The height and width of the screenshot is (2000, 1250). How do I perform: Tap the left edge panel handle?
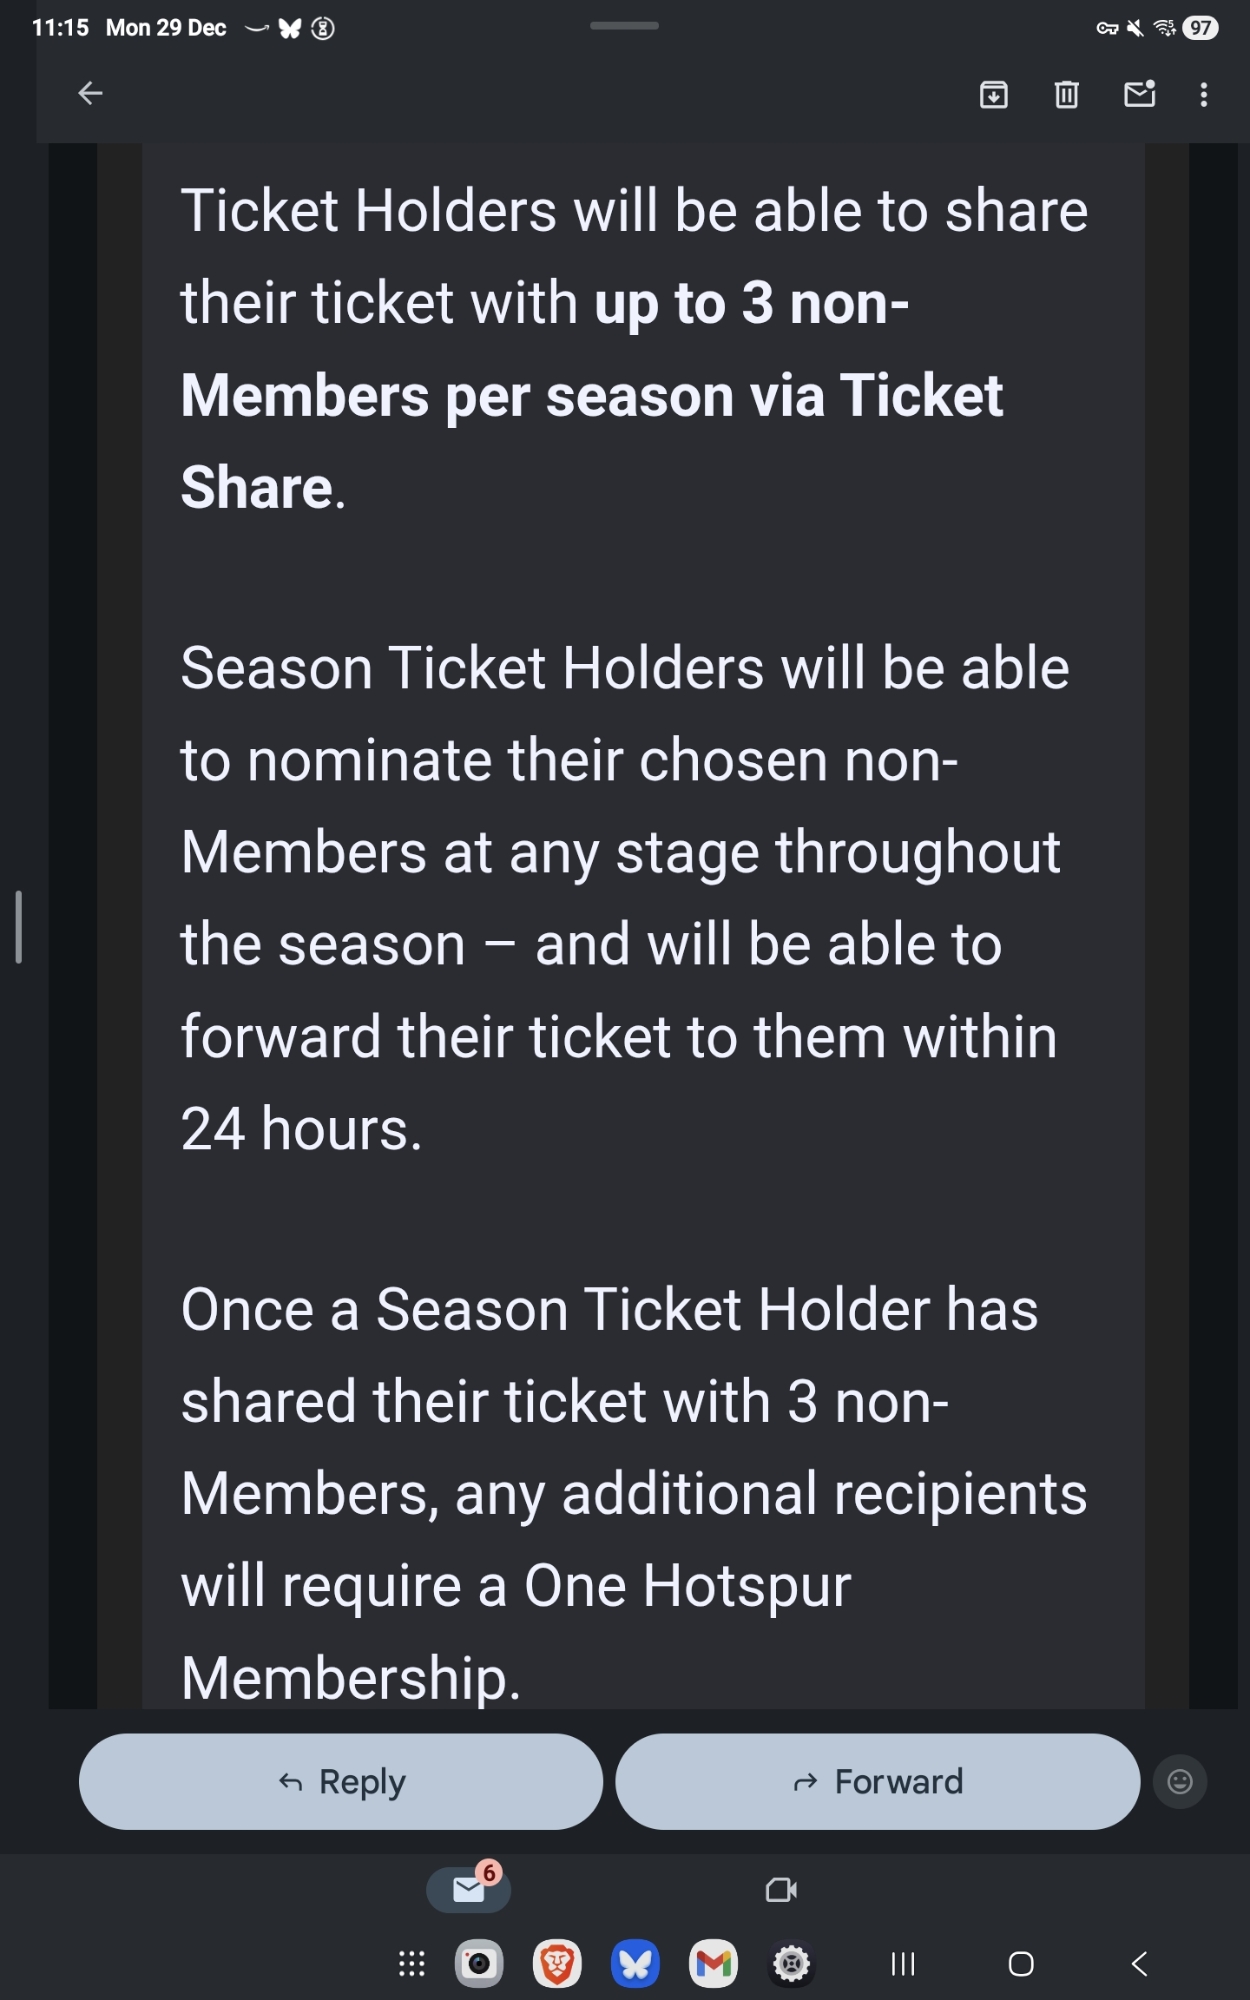(18, 927)
